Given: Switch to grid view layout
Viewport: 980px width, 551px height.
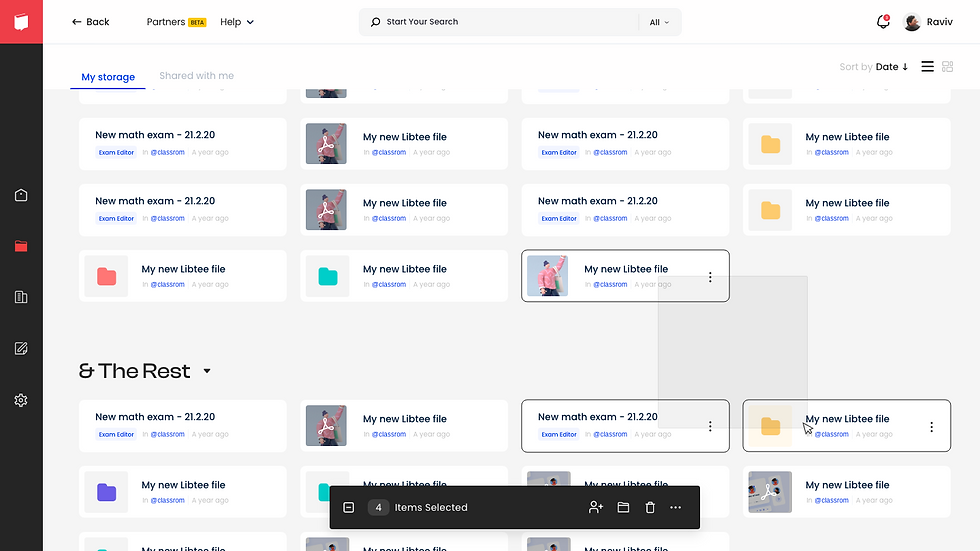Looking at the screenshot, I should pos(948,66).
